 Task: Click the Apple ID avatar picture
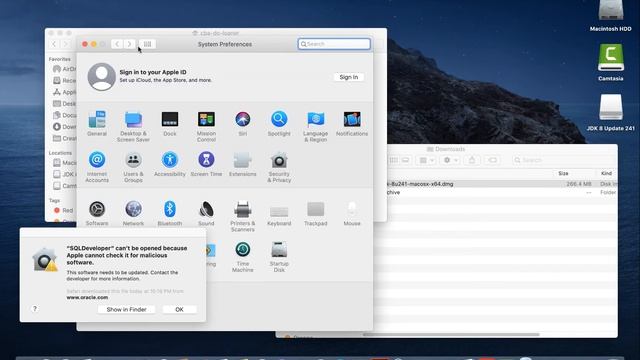point(101,76)
